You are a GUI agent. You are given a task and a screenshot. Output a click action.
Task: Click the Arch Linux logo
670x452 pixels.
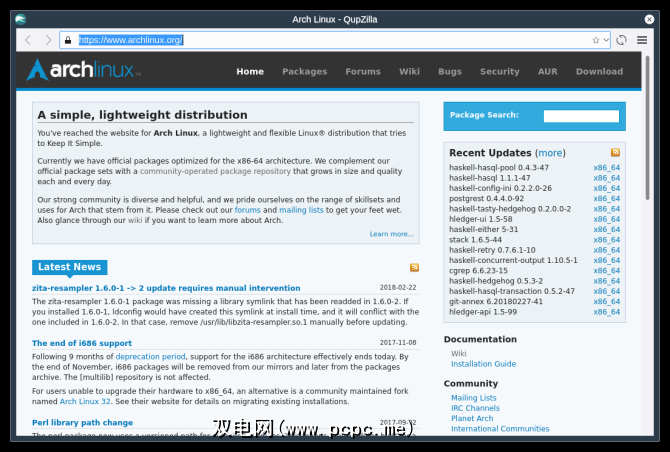(x=83, y=69)
